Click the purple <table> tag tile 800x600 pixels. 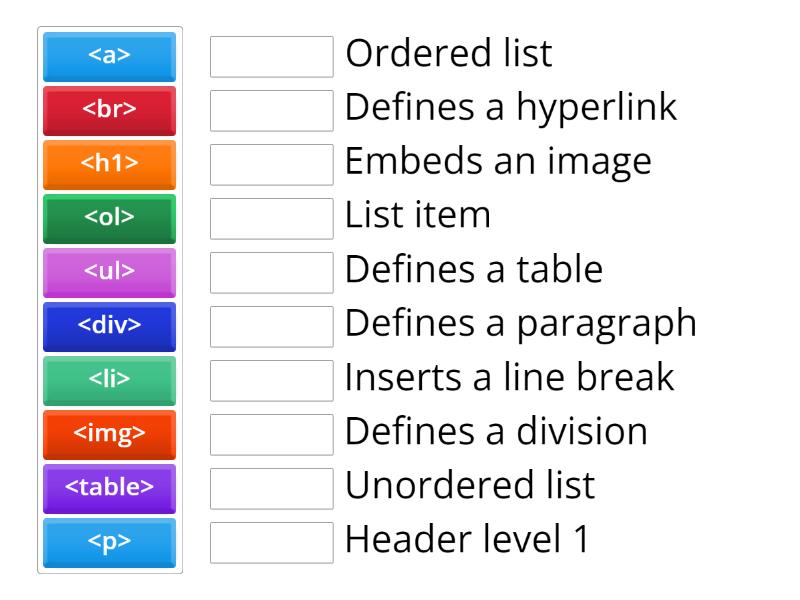point(109,489)
